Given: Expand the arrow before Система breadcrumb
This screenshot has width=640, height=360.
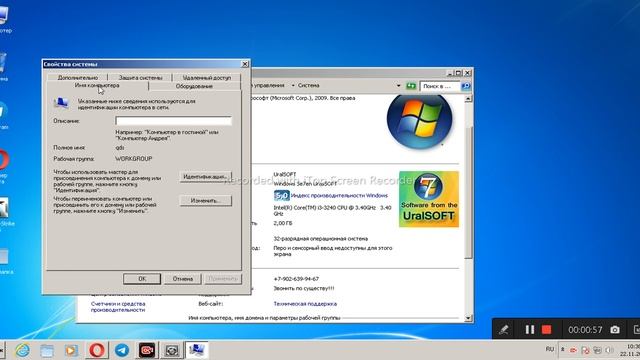Looking at the screenshot, I should [293, 85].
